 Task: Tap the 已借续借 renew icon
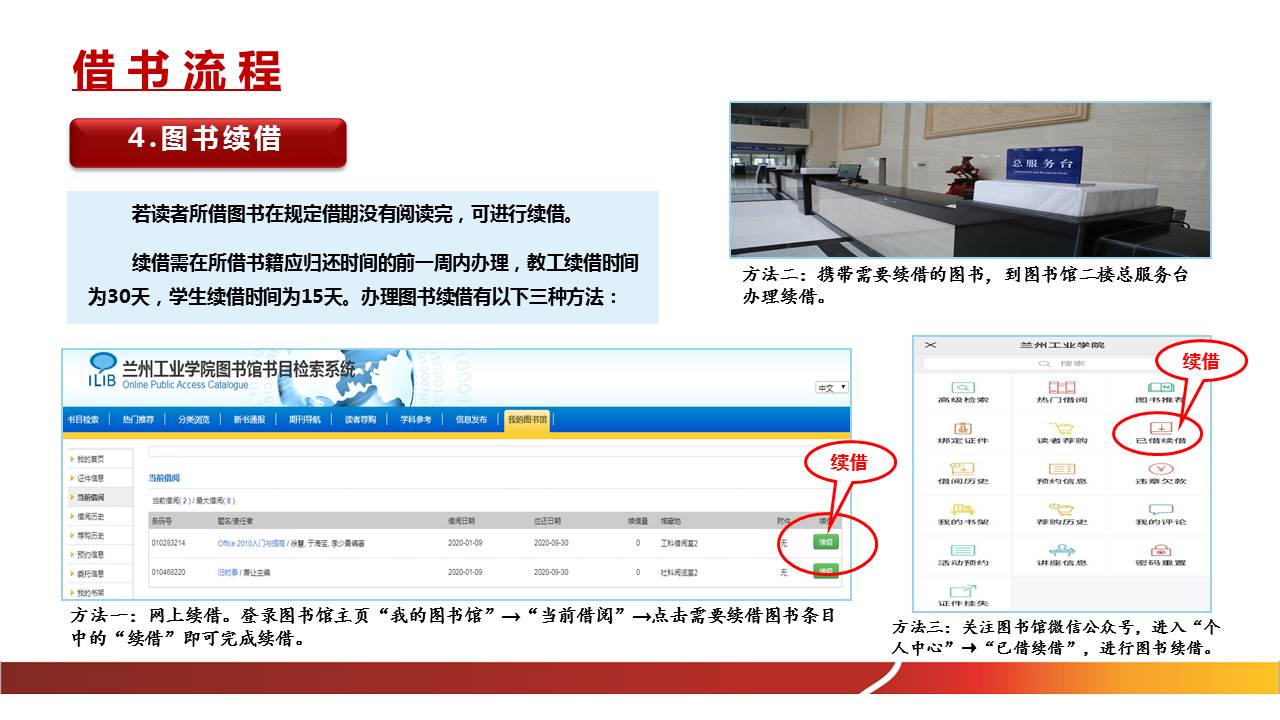click(x=1160, y=428)
